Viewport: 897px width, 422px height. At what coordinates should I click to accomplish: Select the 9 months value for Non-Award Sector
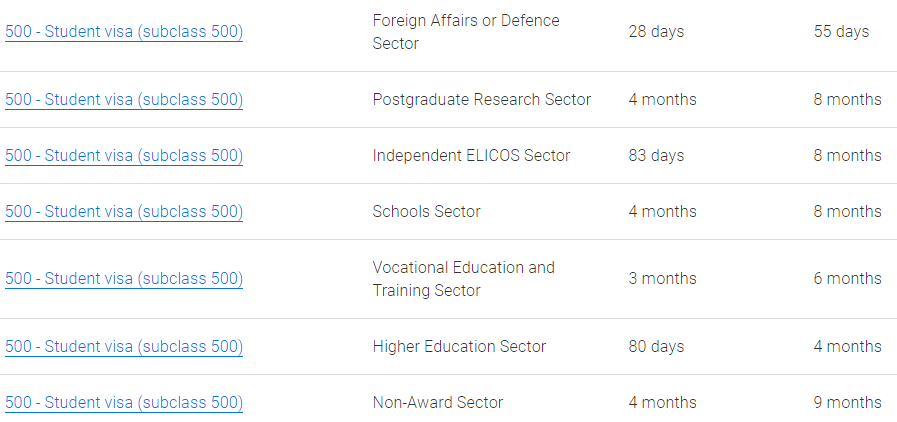(x=847, y=403)
